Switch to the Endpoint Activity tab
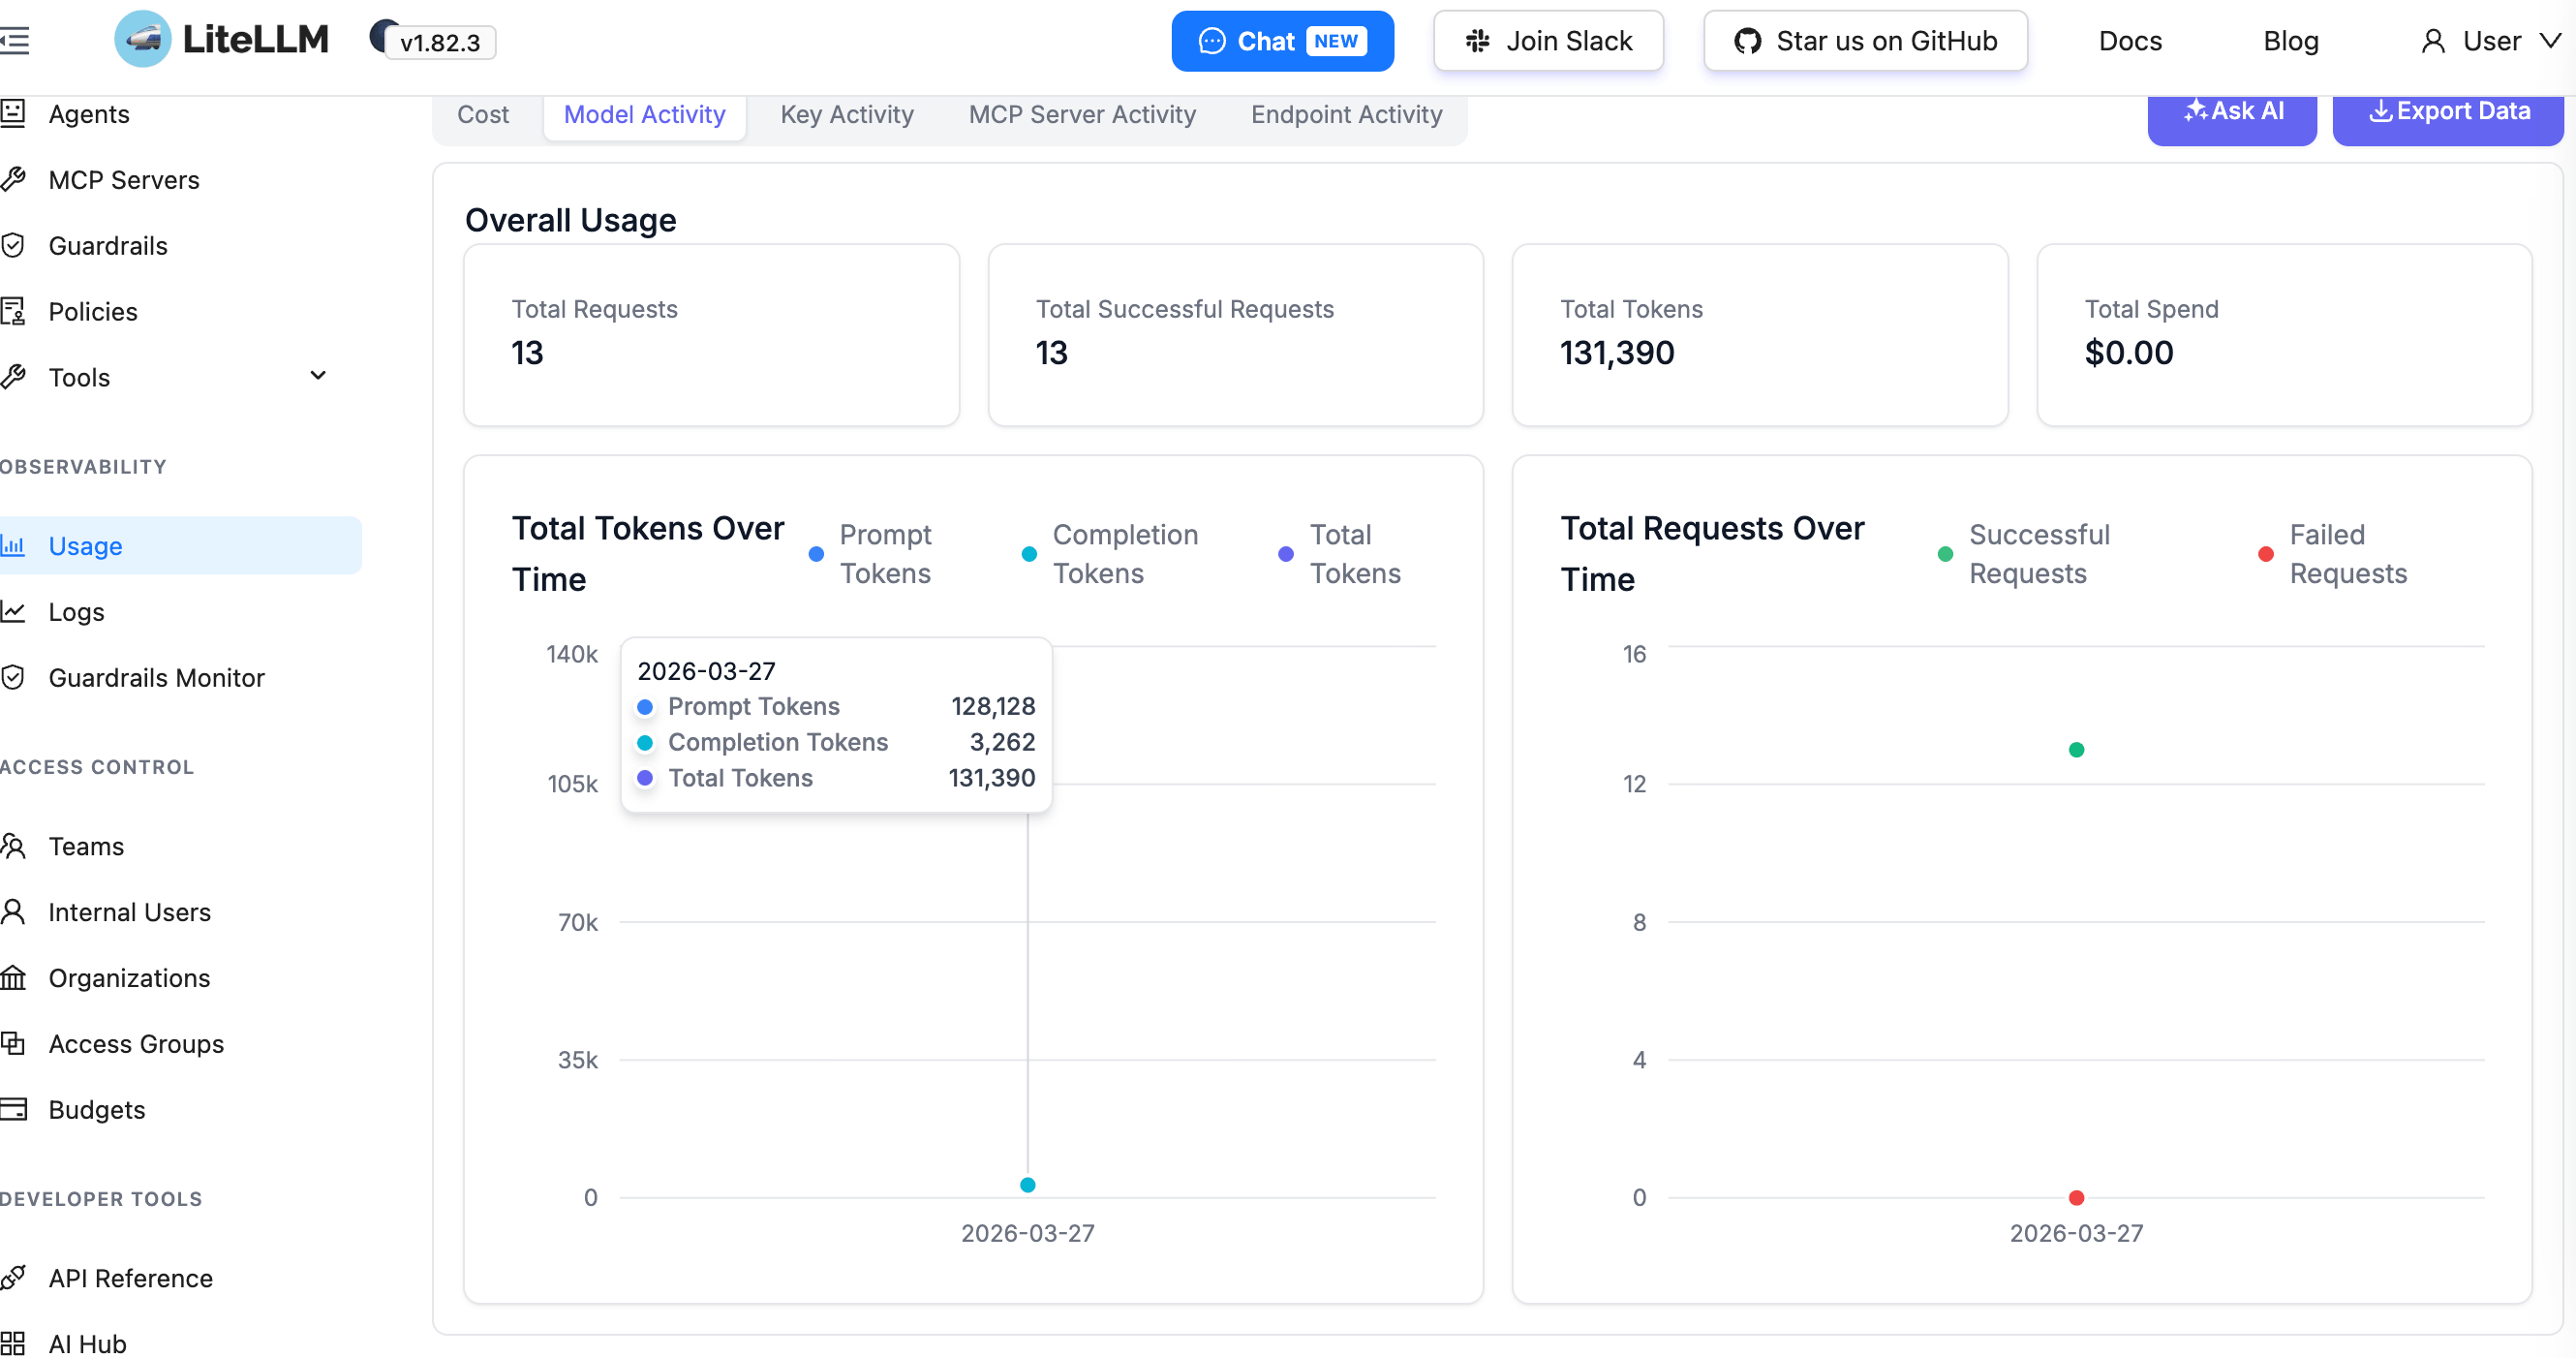2576x1358 pixels. tap(1345, 115)
